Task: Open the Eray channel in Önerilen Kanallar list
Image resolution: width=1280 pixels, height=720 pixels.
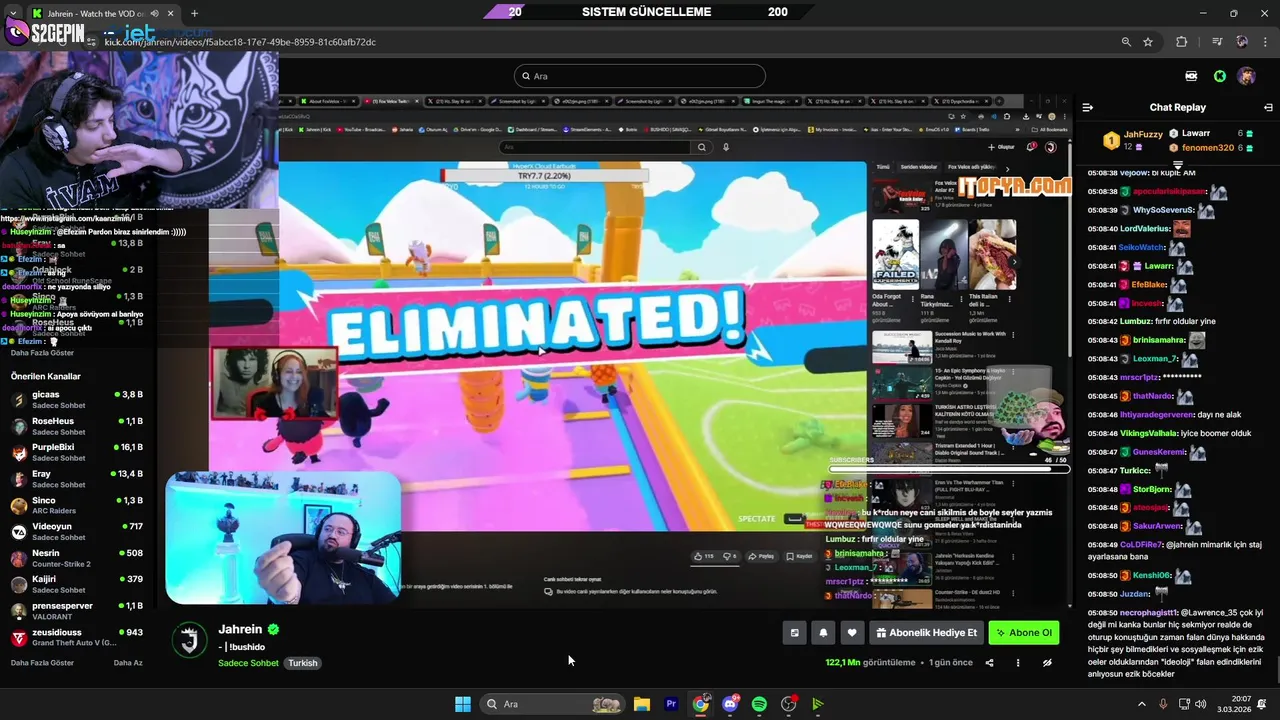Action: point(78,479)
